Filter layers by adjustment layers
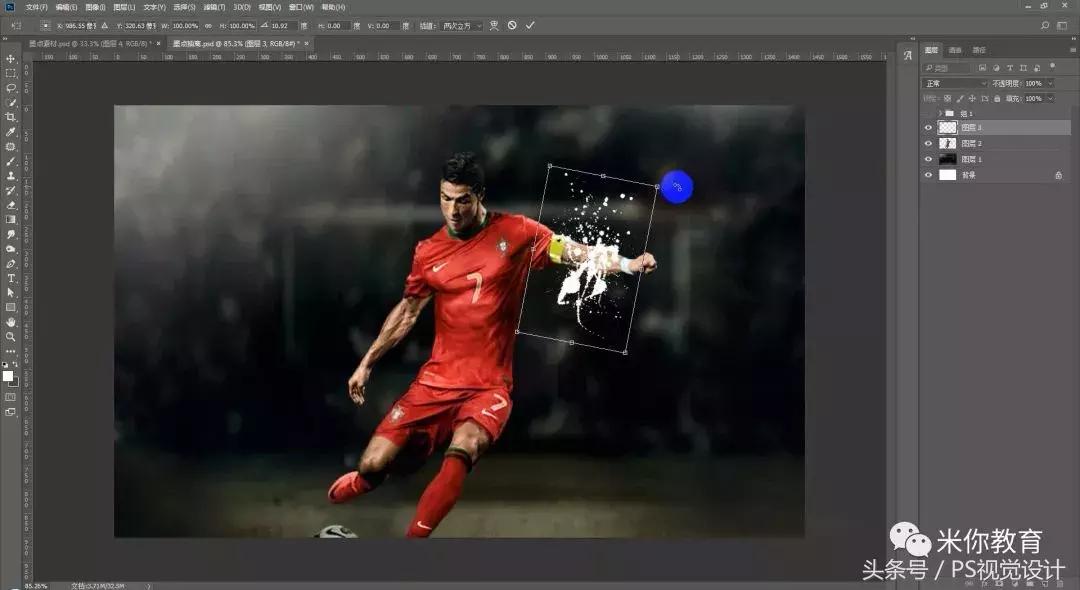Screen dimensions: 1080x590 pyautogui.click(x=996, y=67)
